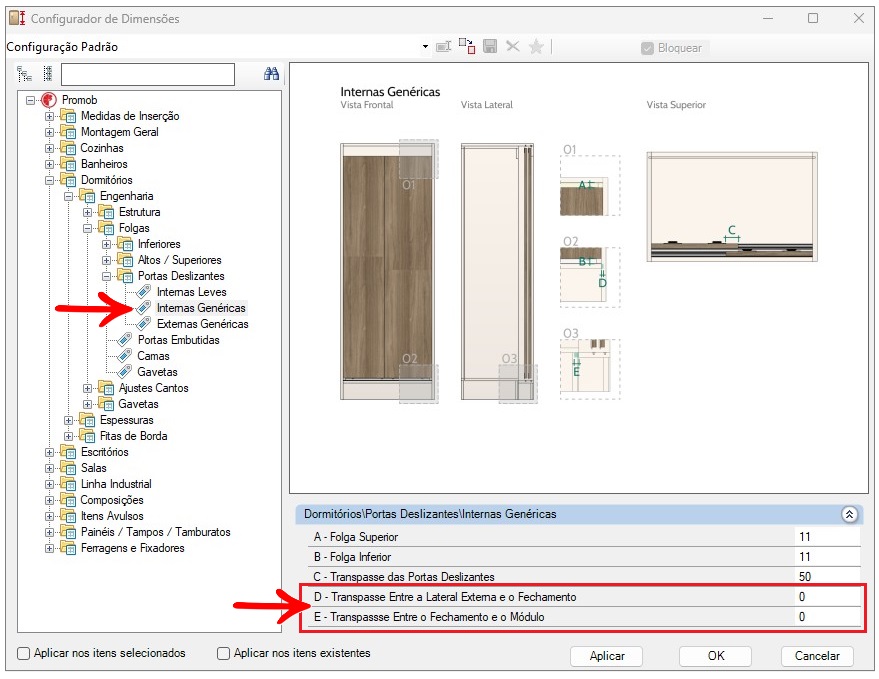Viewport: 879px width, 679px height.
Task: Toggle the Bloquear checkbox
Action: 647,48
